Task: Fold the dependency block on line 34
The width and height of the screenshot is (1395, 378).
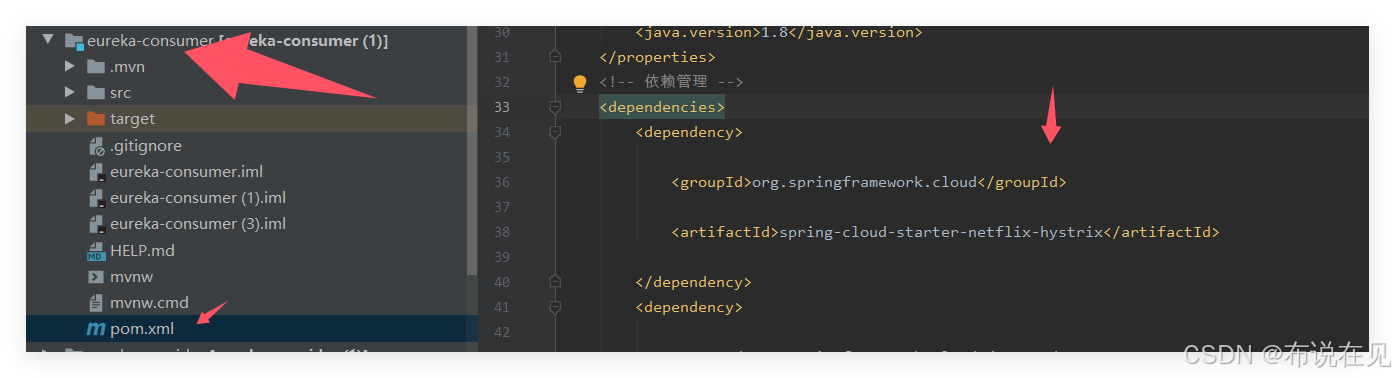Action: click(x=555, y=132)
